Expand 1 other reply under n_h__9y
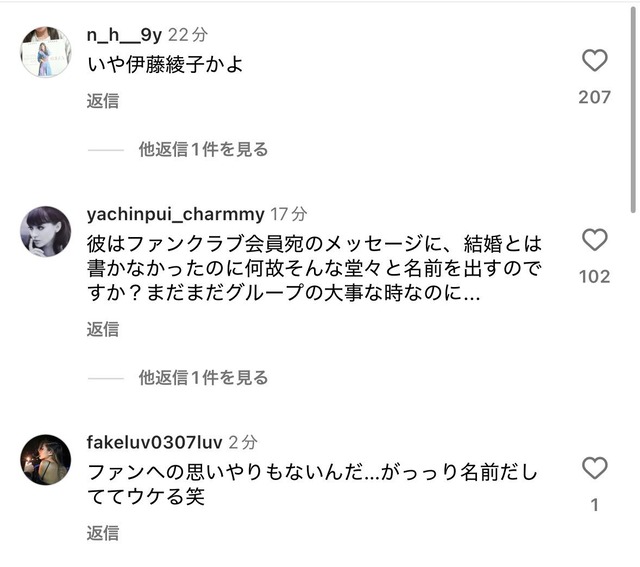This screenshot has width=640, height=567. click(203, 149)
